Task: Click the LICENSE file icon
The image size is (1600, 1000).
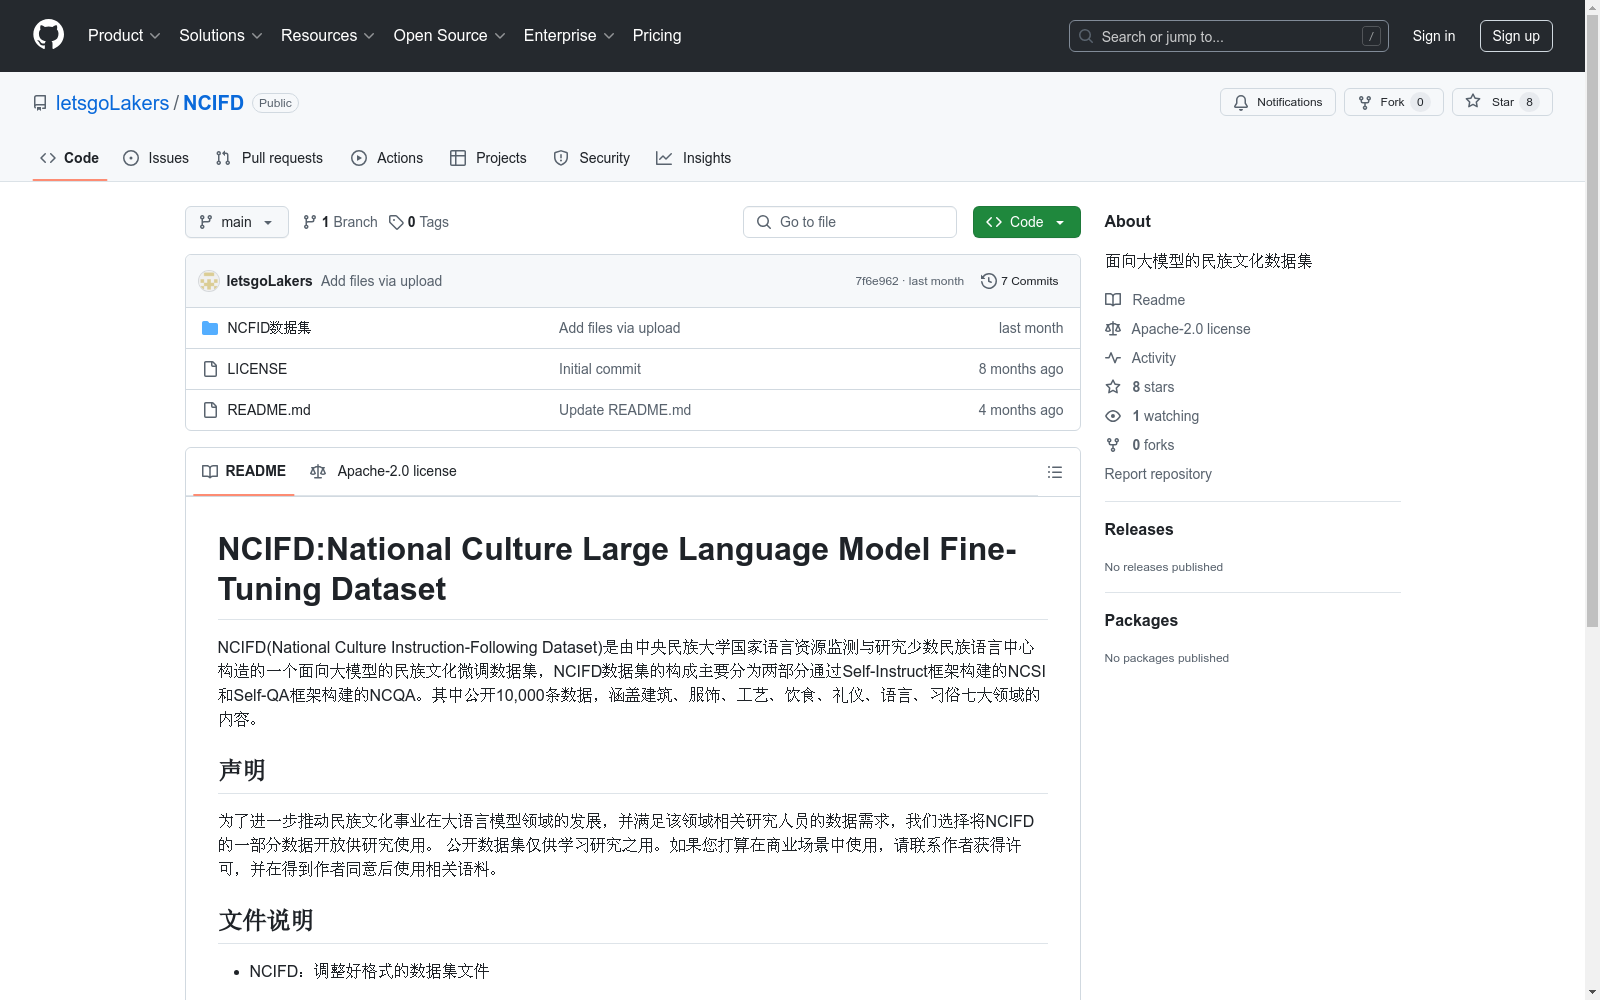Action: coord(210,369)
